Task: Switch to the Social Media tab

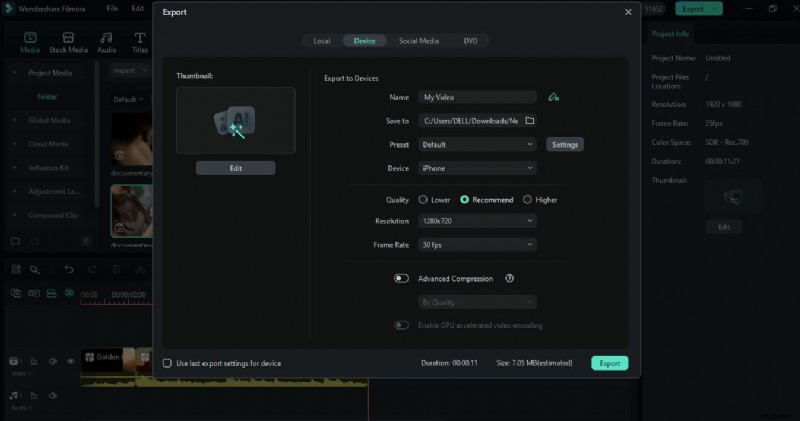Action: click(x=419, y=41)
